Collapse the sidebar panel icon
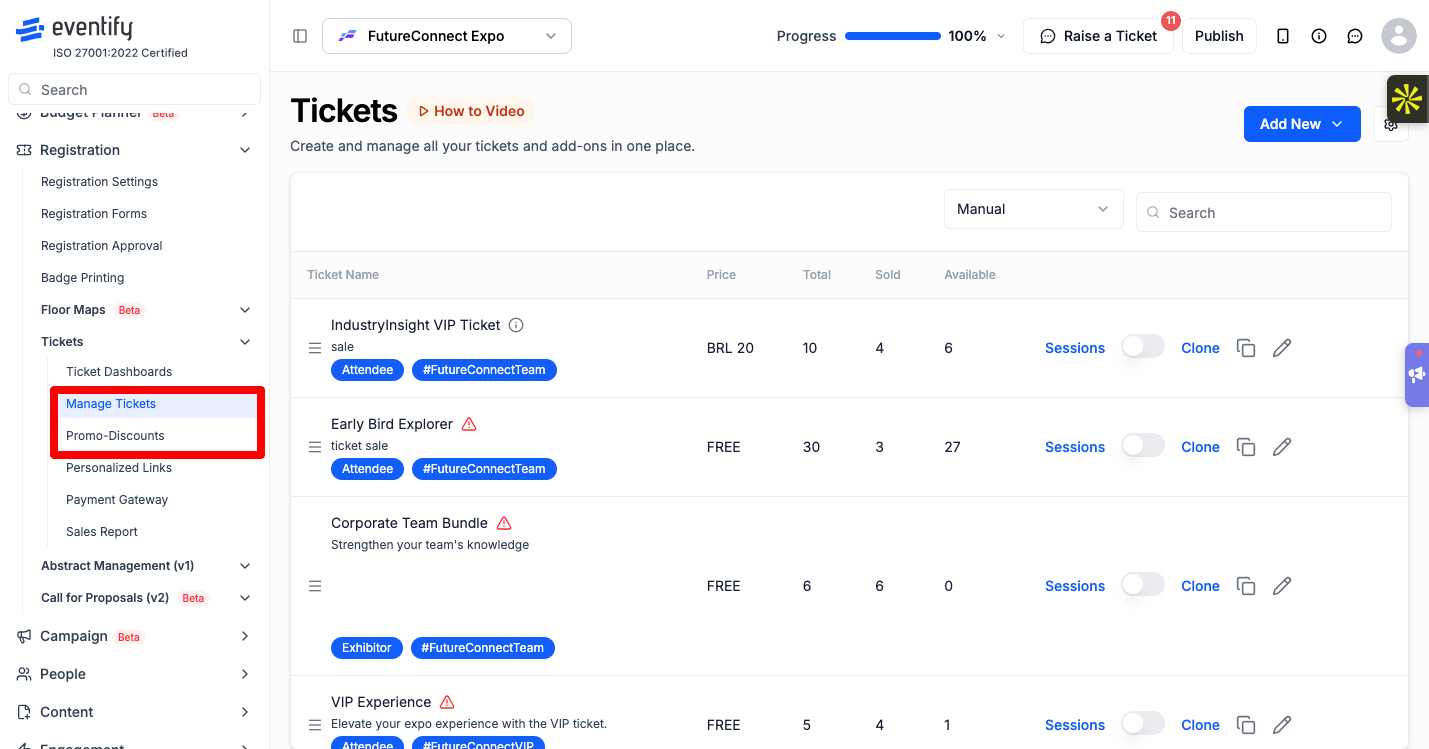This screenshot has width=1429, height=749. (x=300, y=36)
